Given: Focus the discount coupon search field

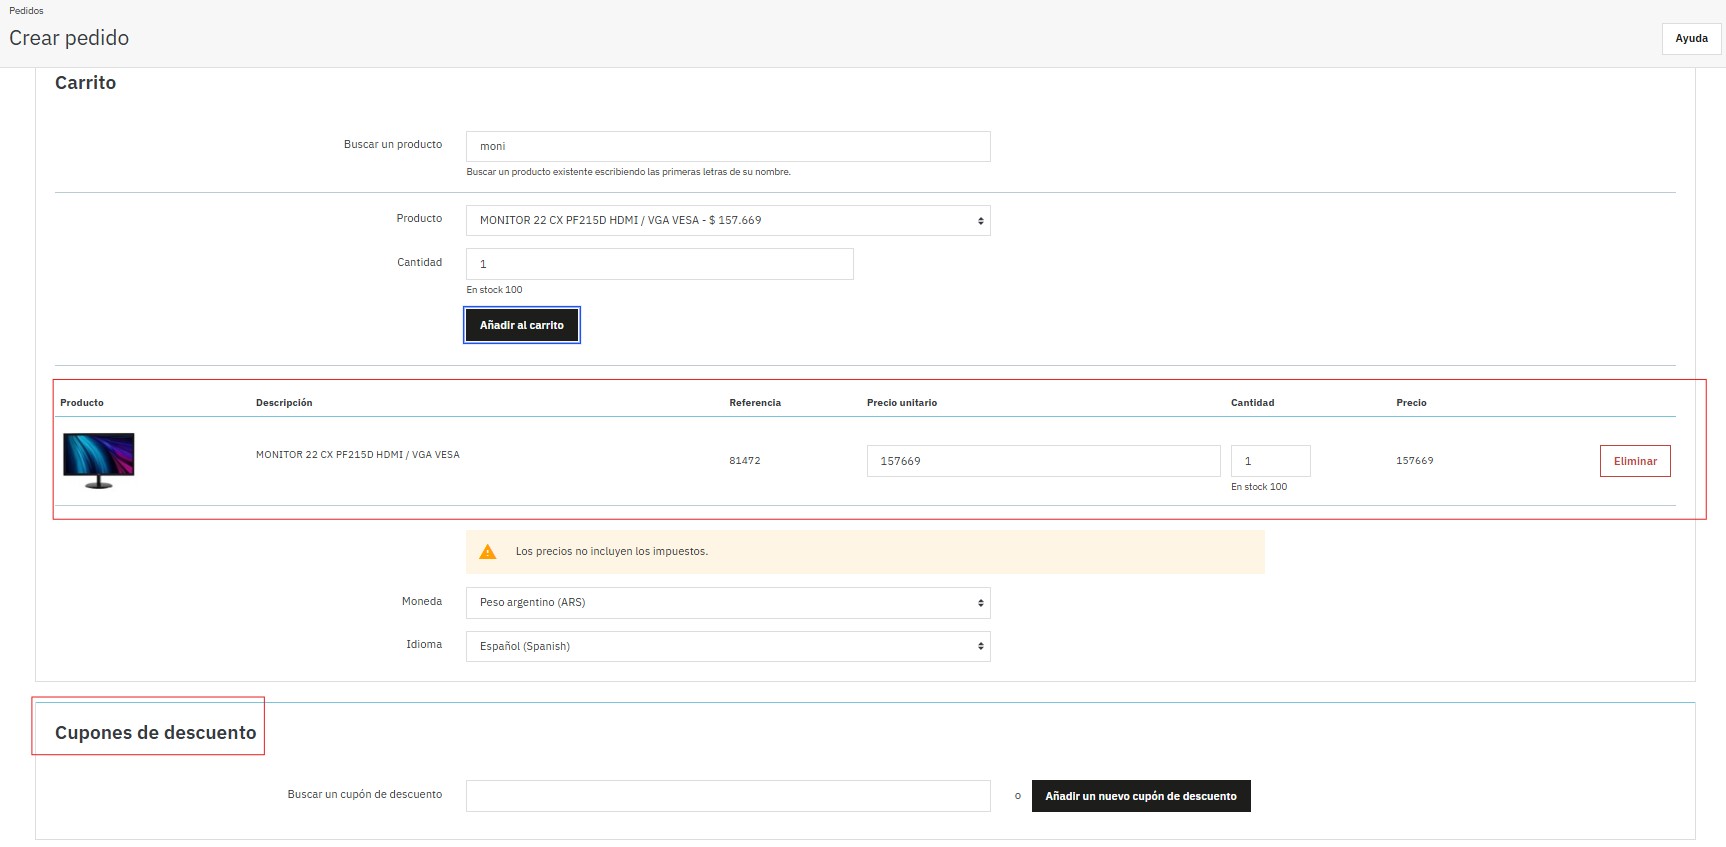Looking at the screenshot, I should point(727,796).
